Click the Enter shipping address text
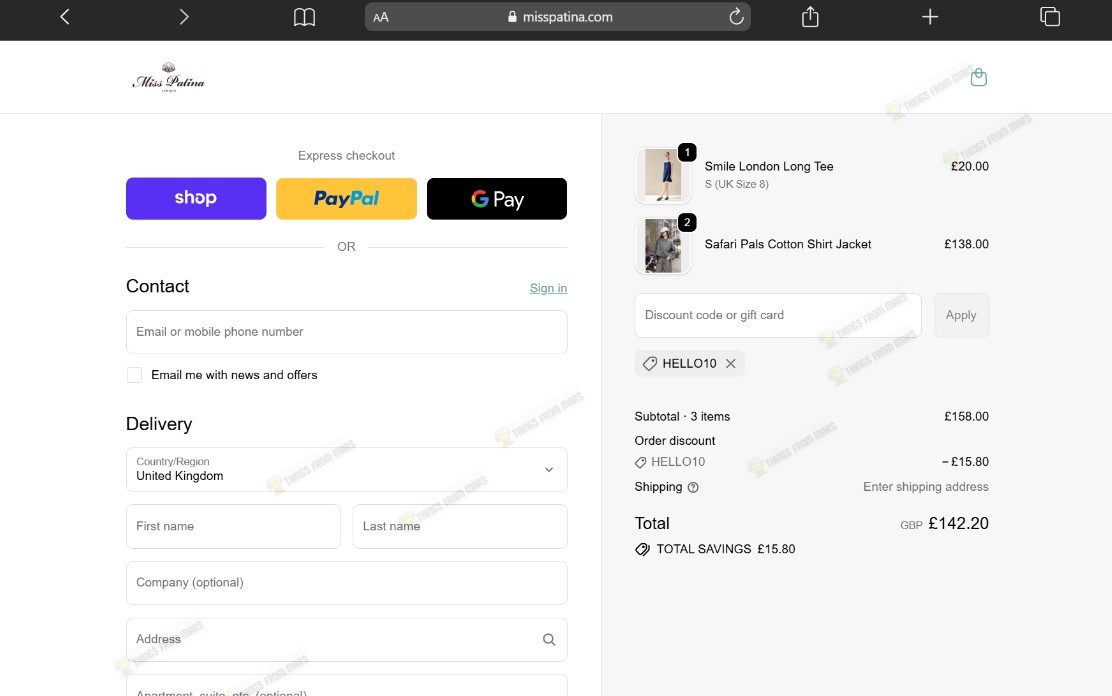Viewport: 1112px width, 696px height. tap(925, 487)
